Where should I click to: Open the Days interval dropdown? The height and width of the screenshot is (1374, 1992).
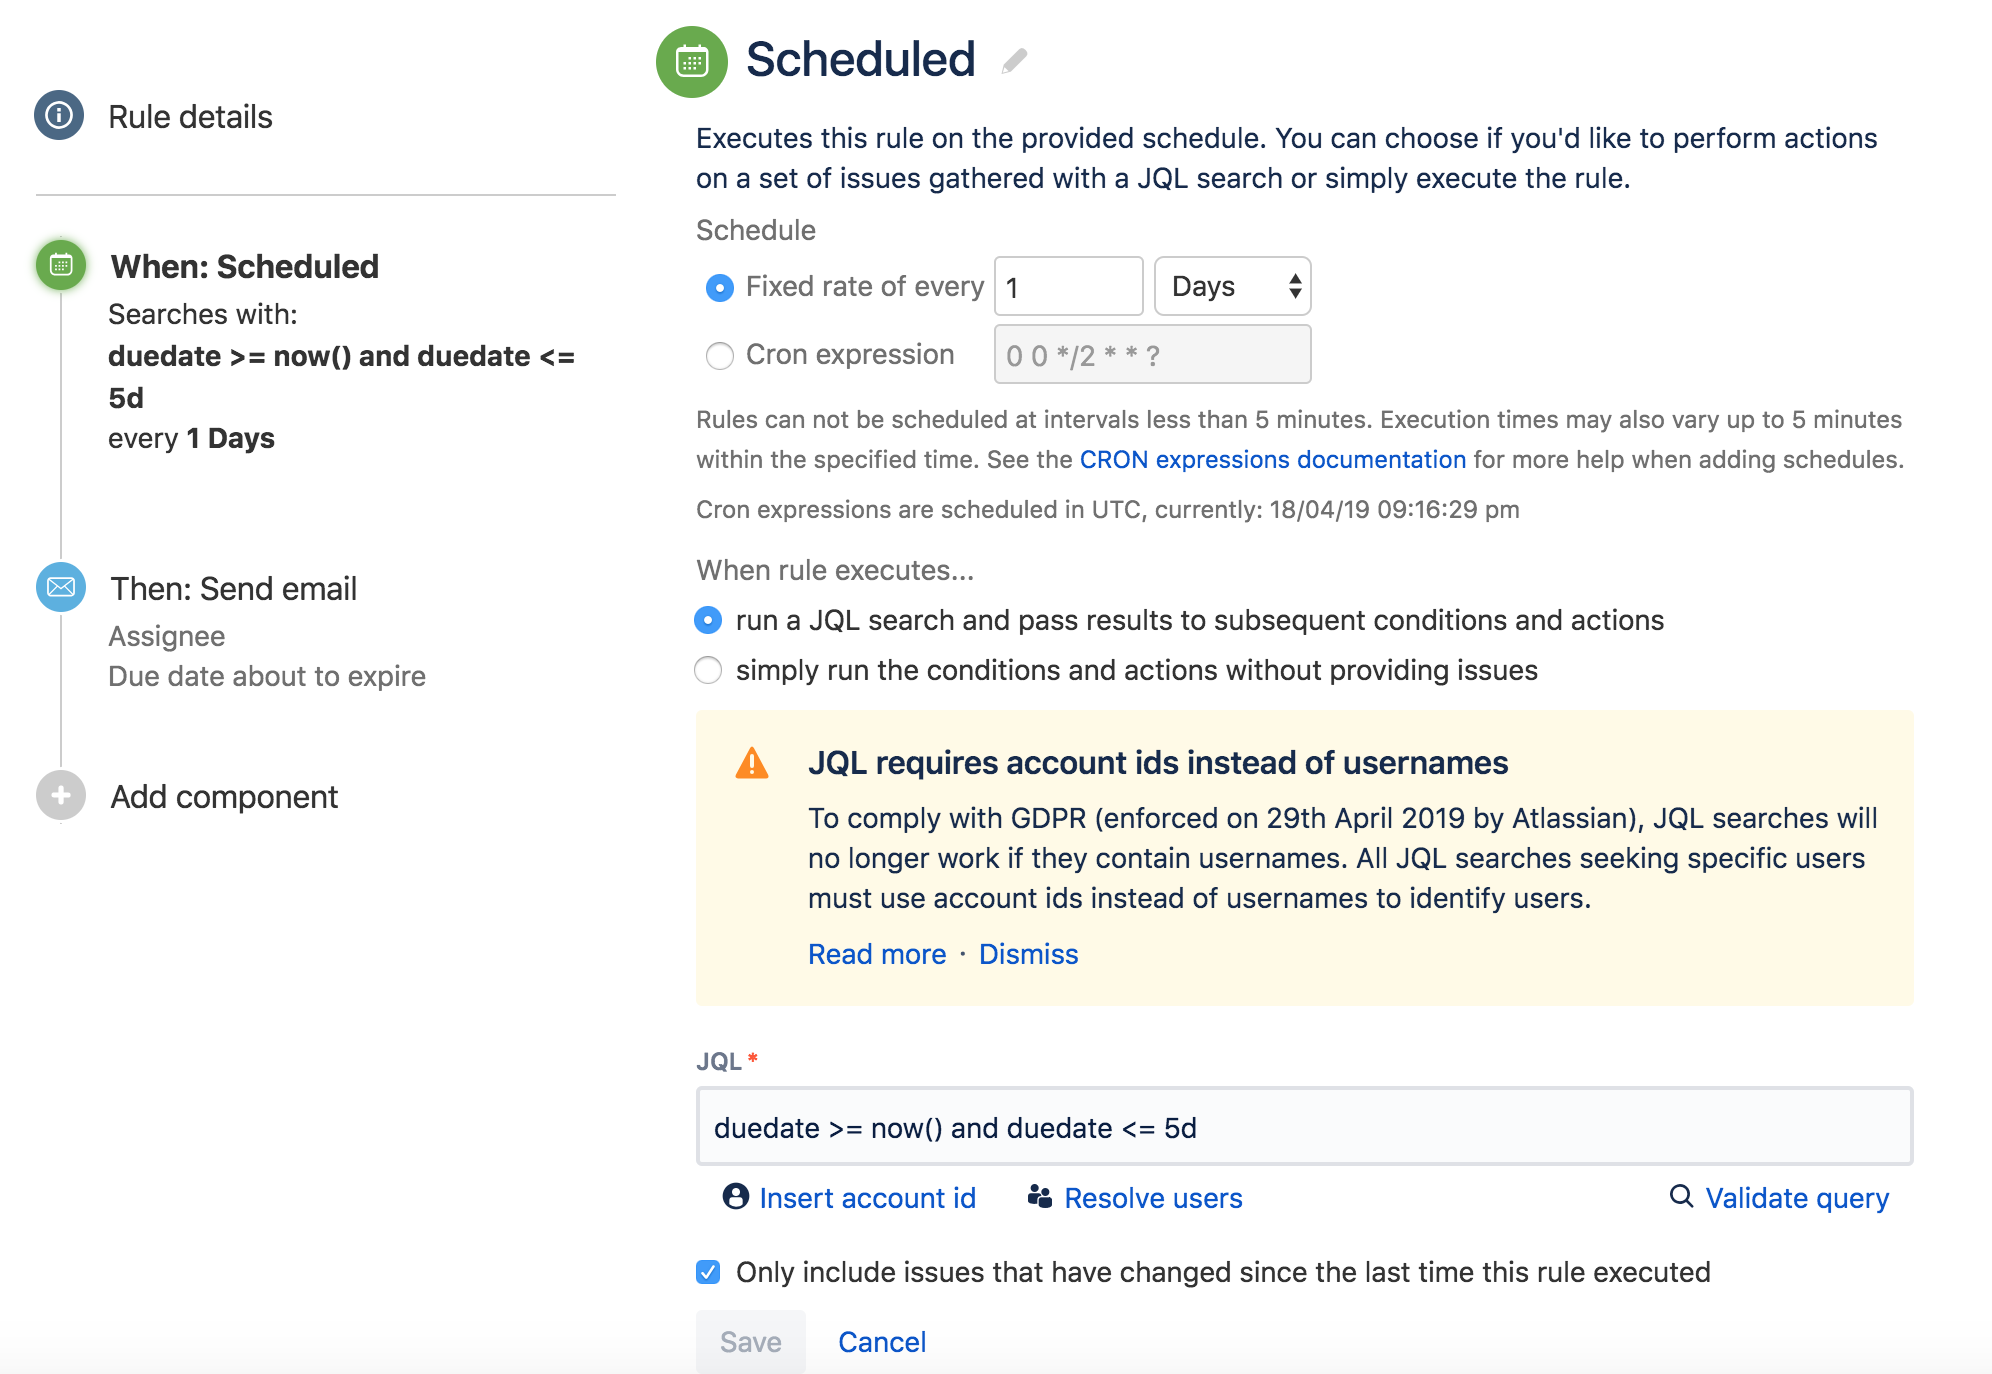pos(1232,286)
